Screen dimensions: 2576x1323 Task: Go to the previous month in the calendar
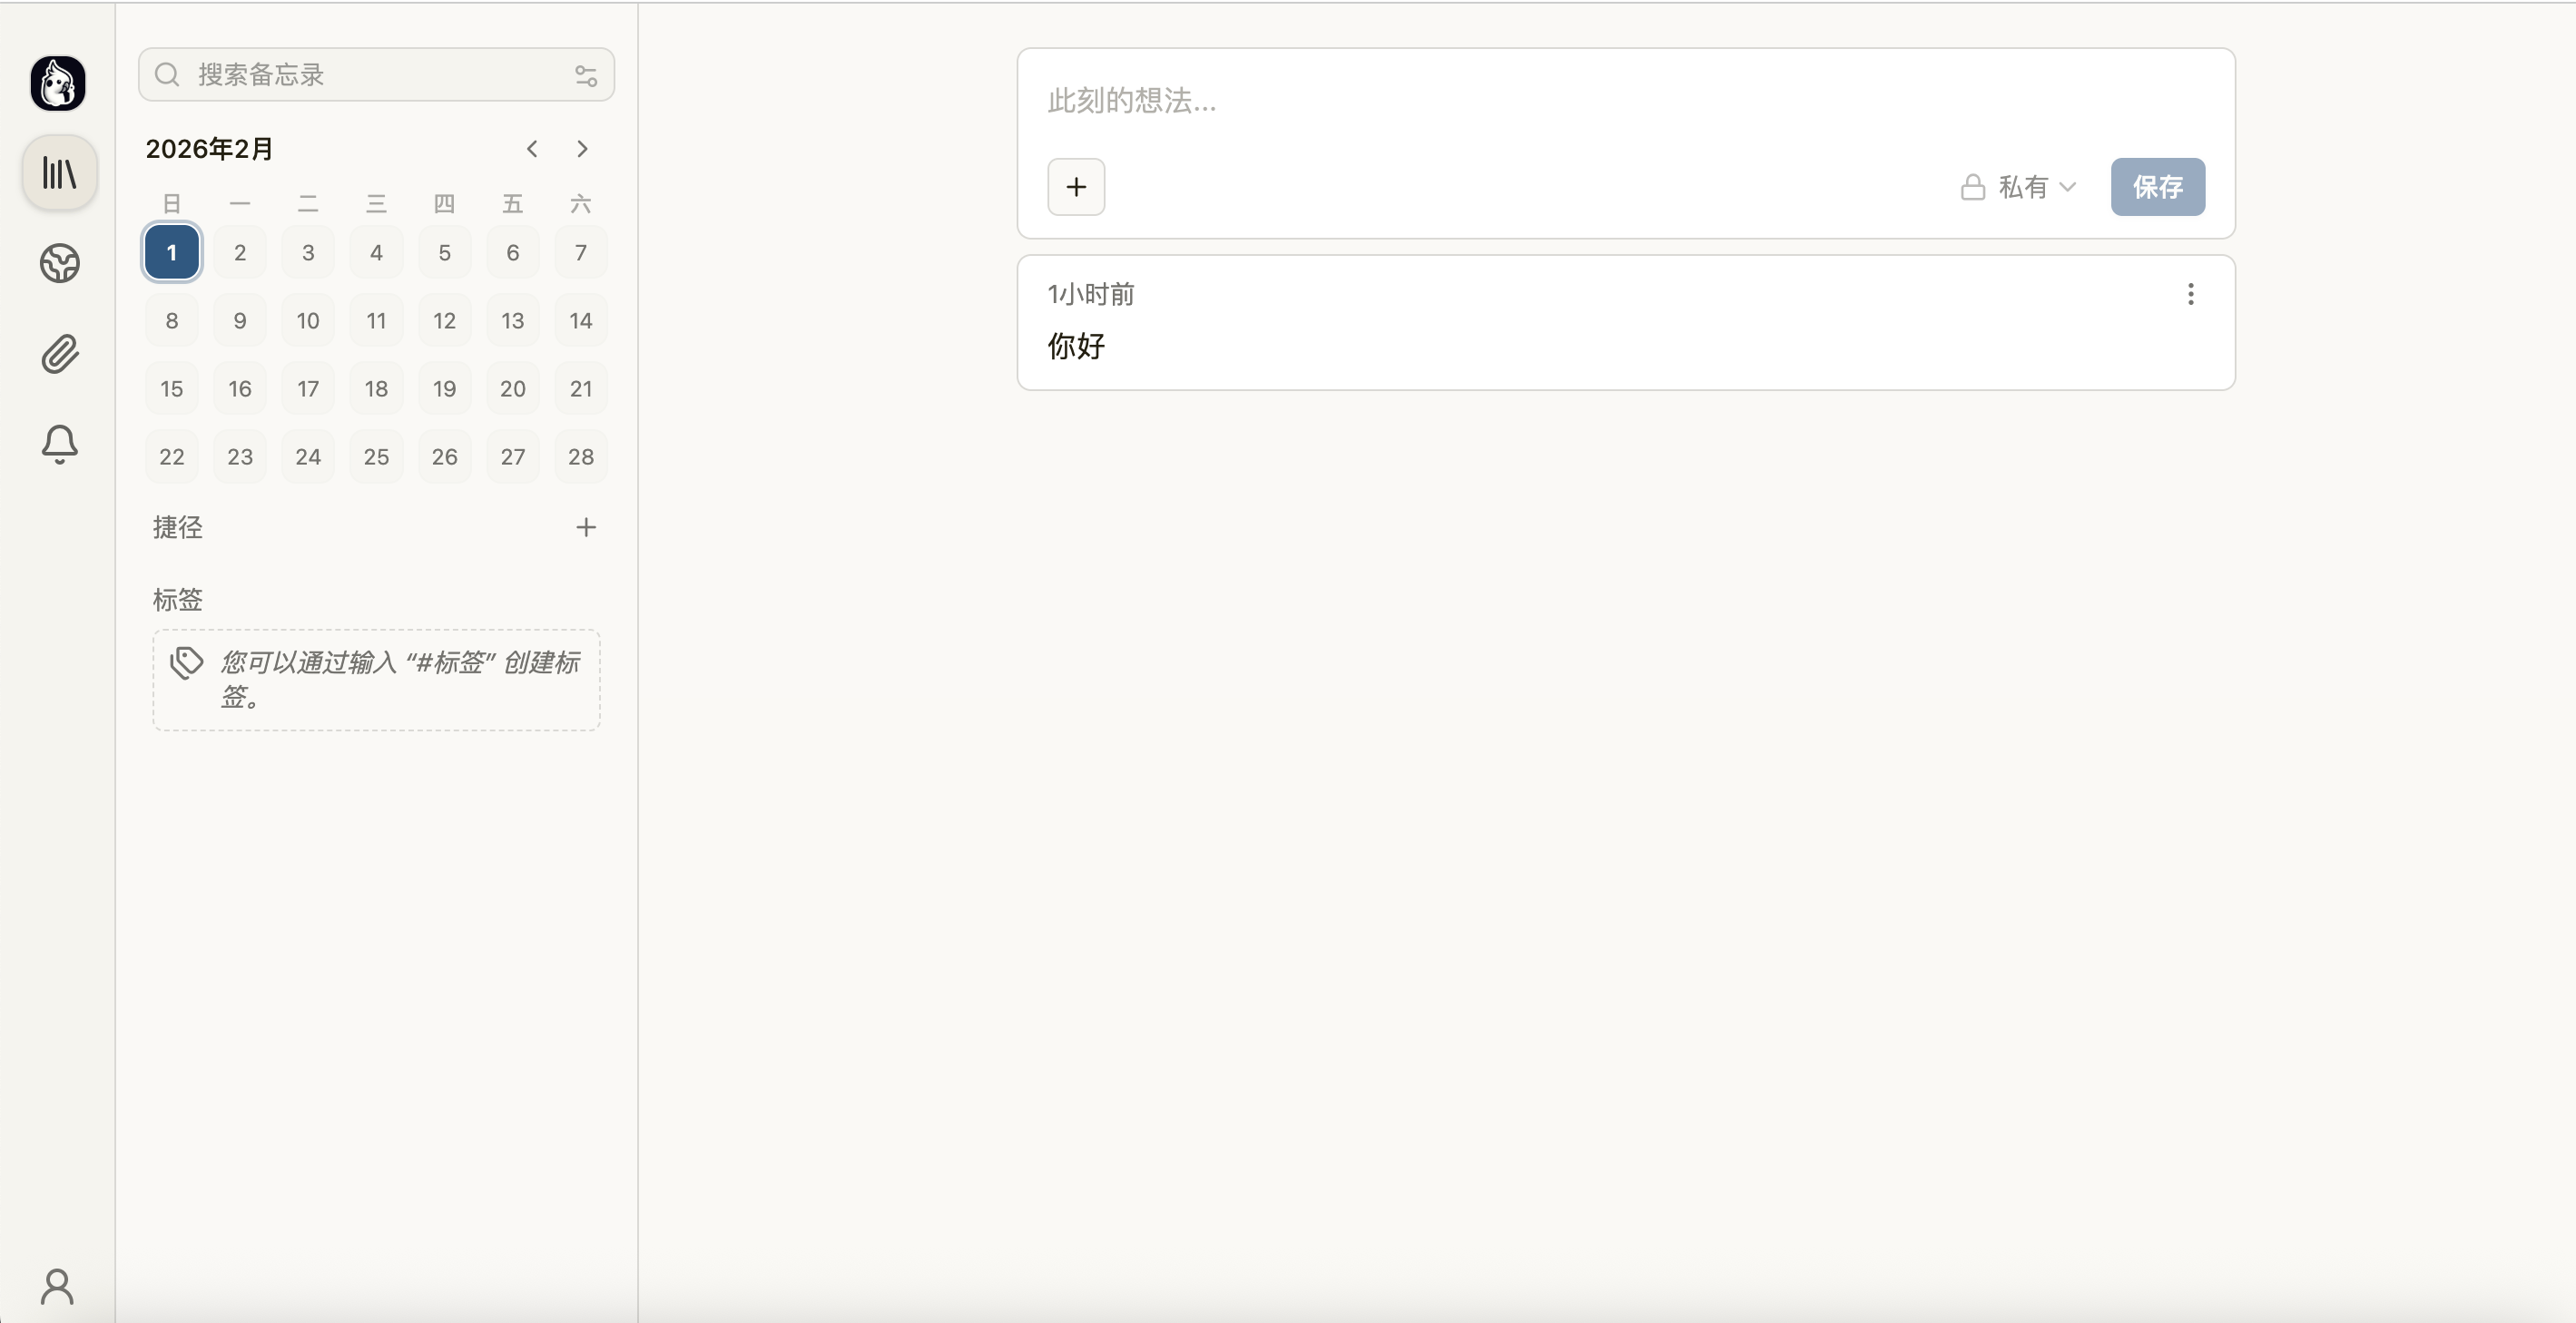[x=532, y=149]
